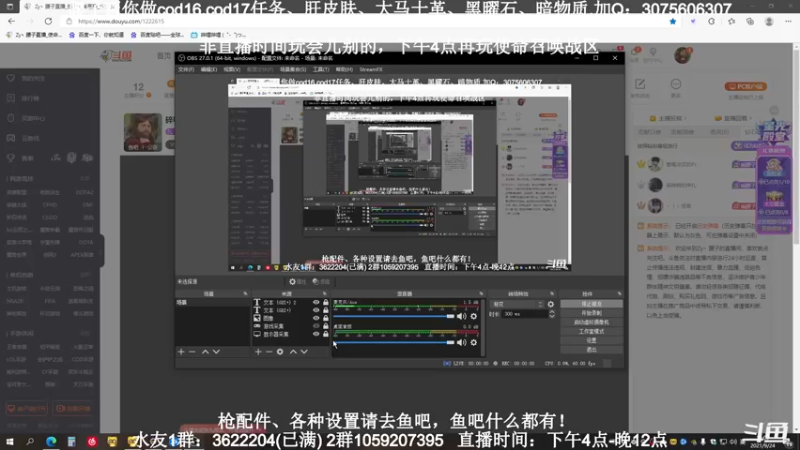Toggle visibility of 文本 (GDI+) source
This screenshot has height=450, width=800.
316,310
